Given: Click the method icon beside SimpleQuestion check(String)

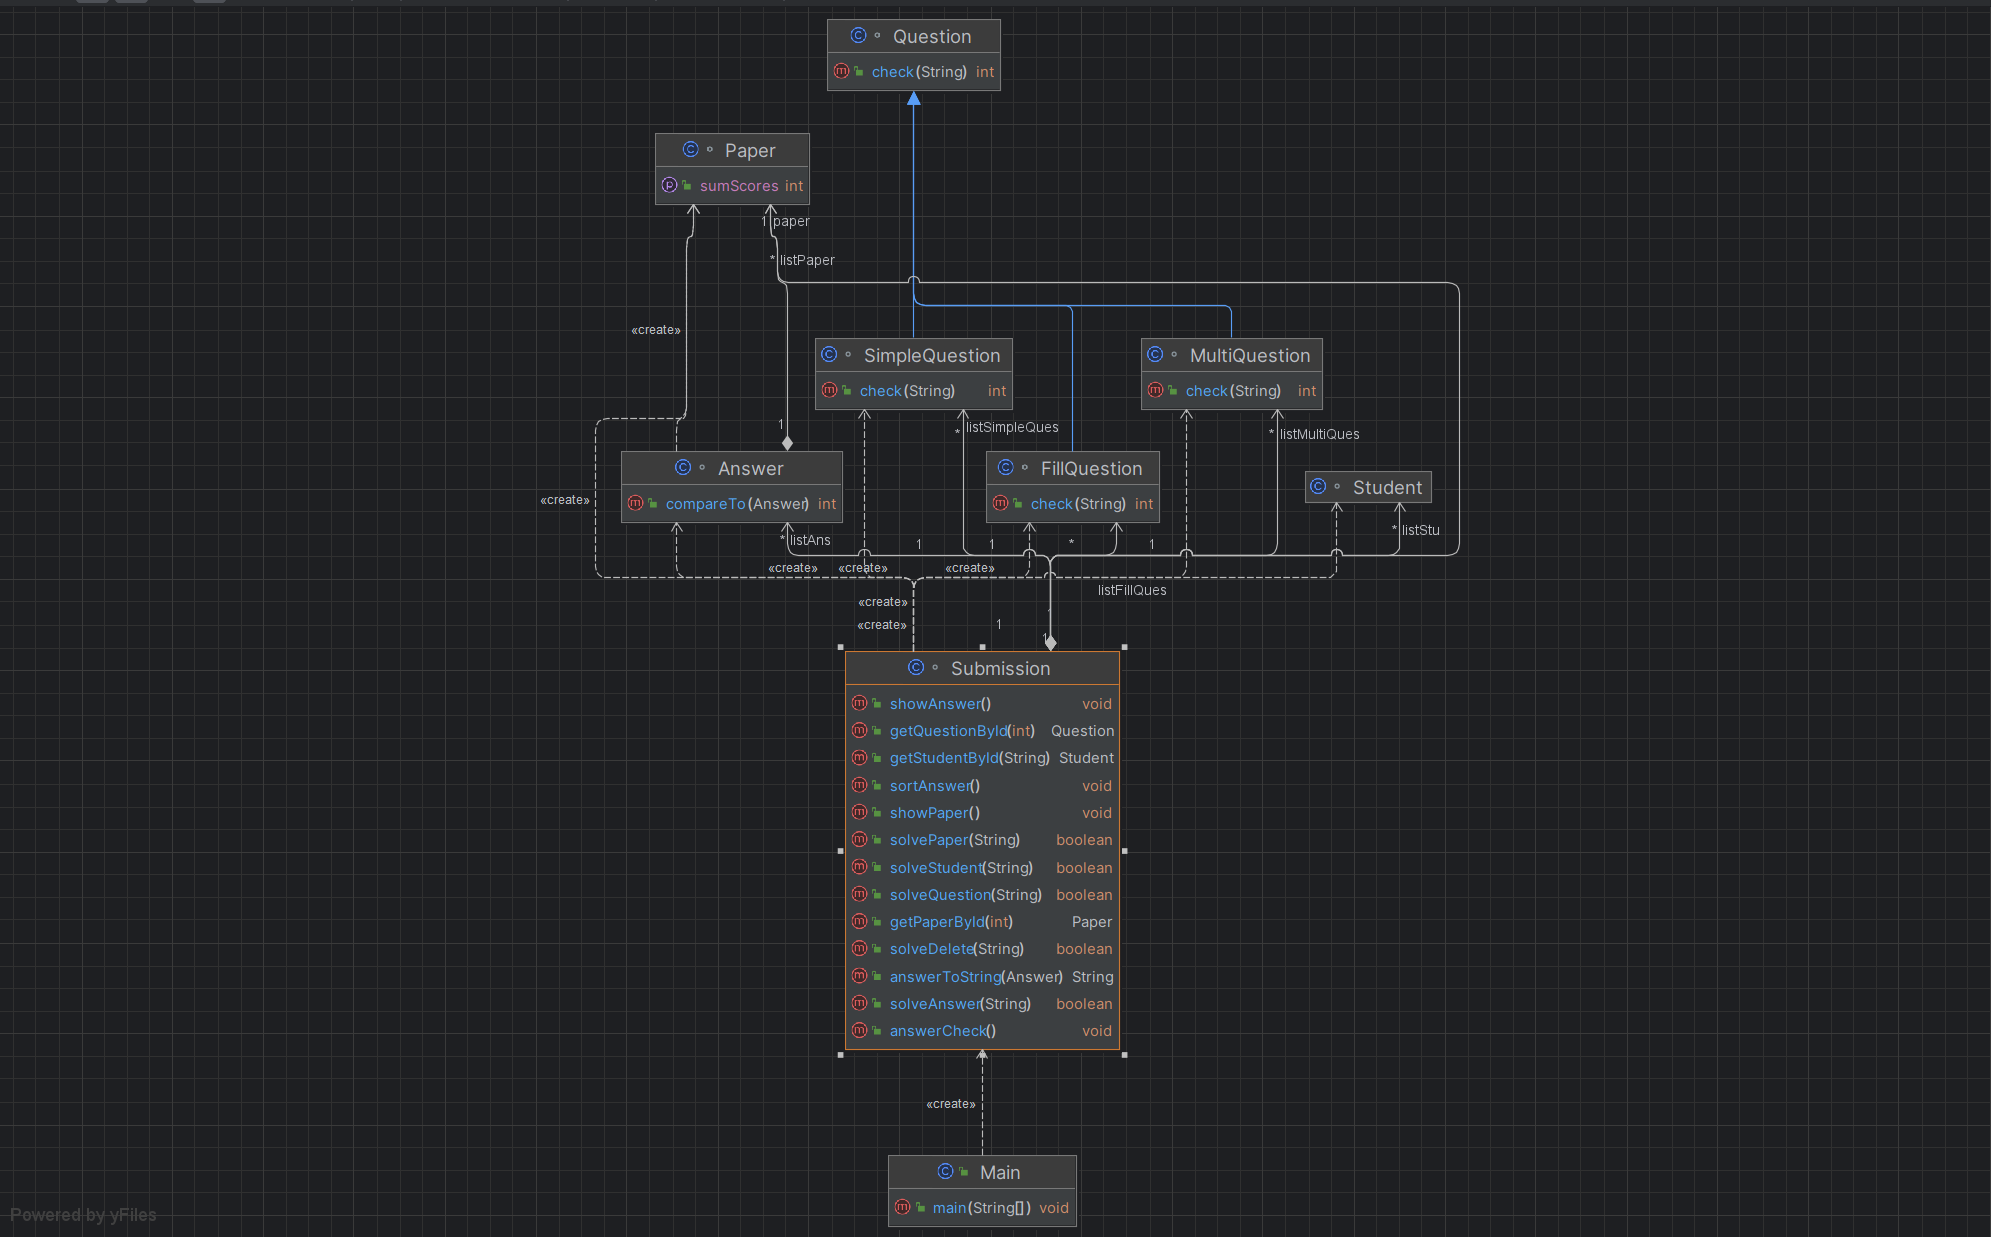Looking at the screenshot, I should (829, 391).
